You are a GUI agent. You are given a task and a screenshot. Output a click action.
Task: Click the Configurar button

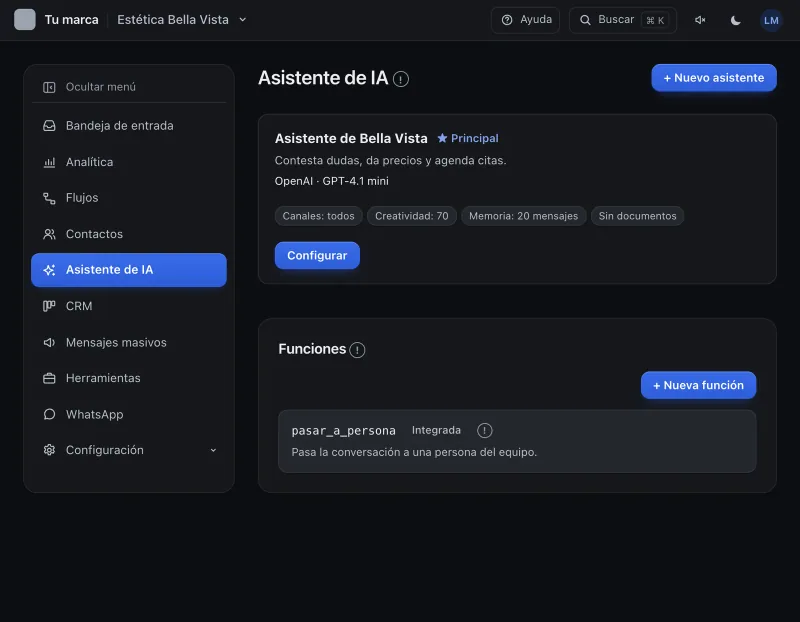click(x=317, y=256)
